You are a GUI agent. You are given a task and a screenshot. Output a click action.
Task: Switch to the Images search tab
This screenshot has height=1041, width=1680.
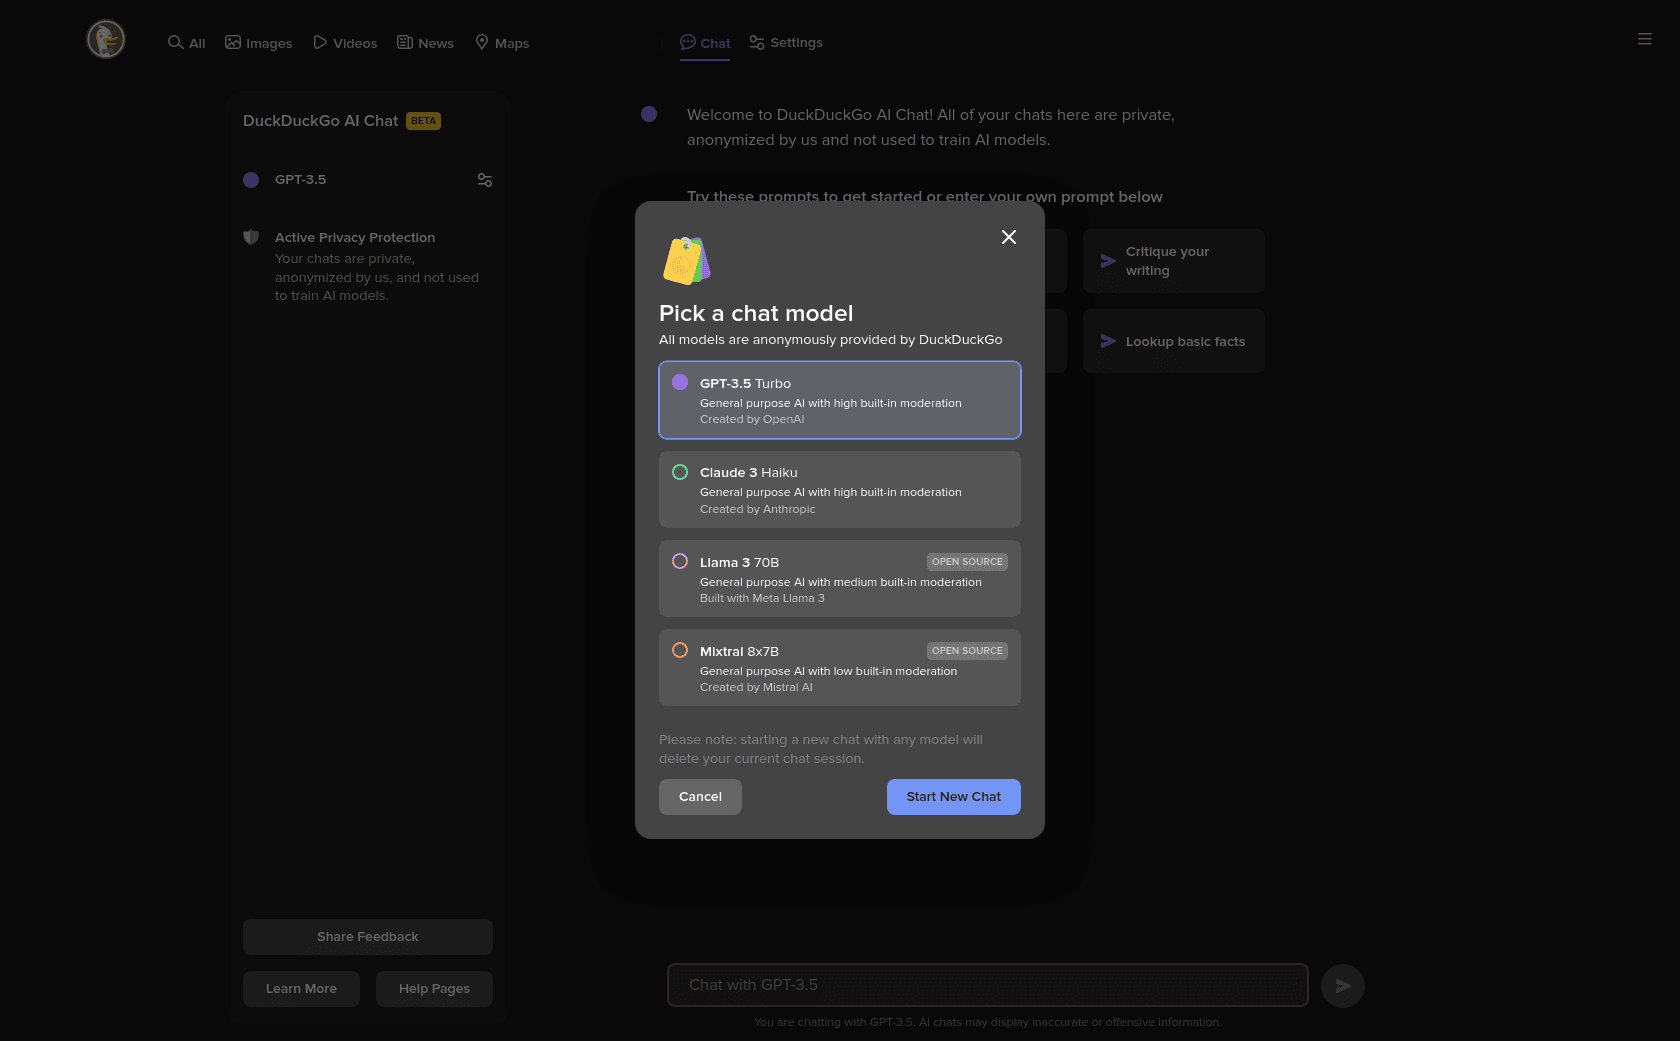point(258,43)
